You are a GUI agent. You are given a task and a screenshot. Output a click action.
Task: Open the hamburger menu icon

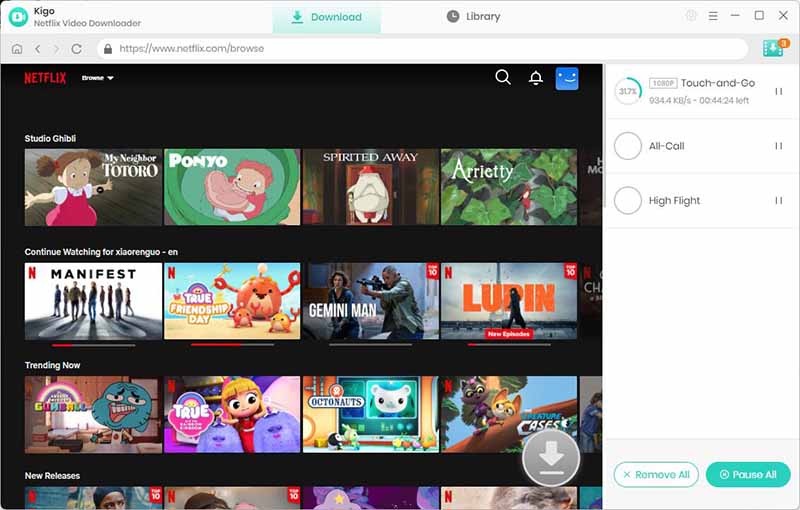click(x=713, y=16)
